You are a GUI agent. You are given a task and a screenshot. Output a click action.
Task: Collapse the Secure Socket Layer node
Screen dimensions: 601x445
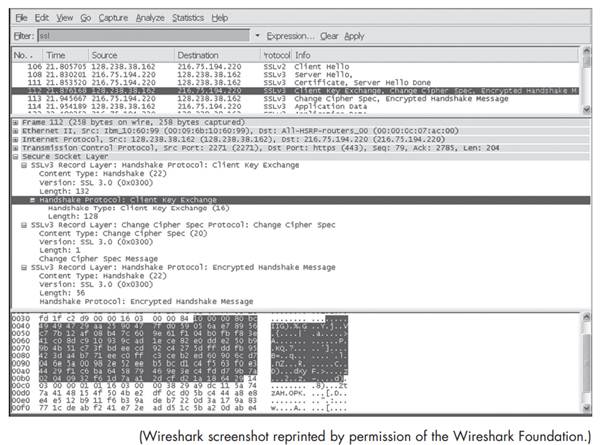[x=16, y=157]
